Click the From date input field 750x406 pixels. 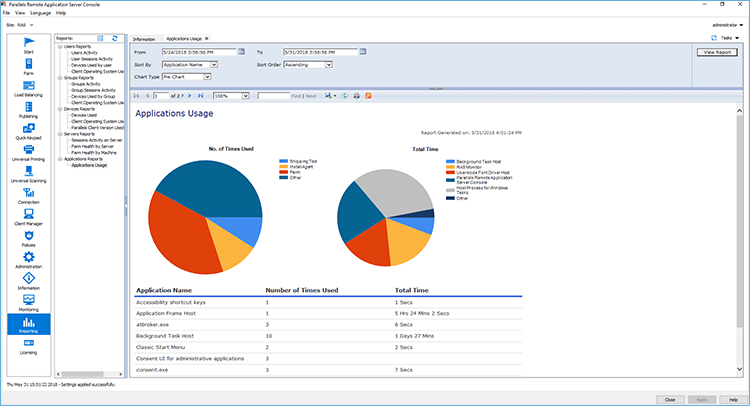[199, 52]
